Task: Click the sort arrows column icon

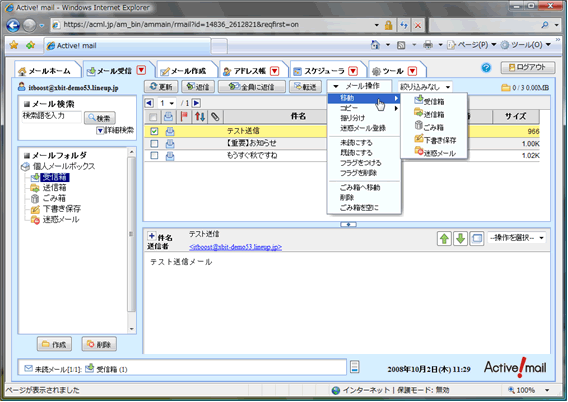Action: point(200,117)
